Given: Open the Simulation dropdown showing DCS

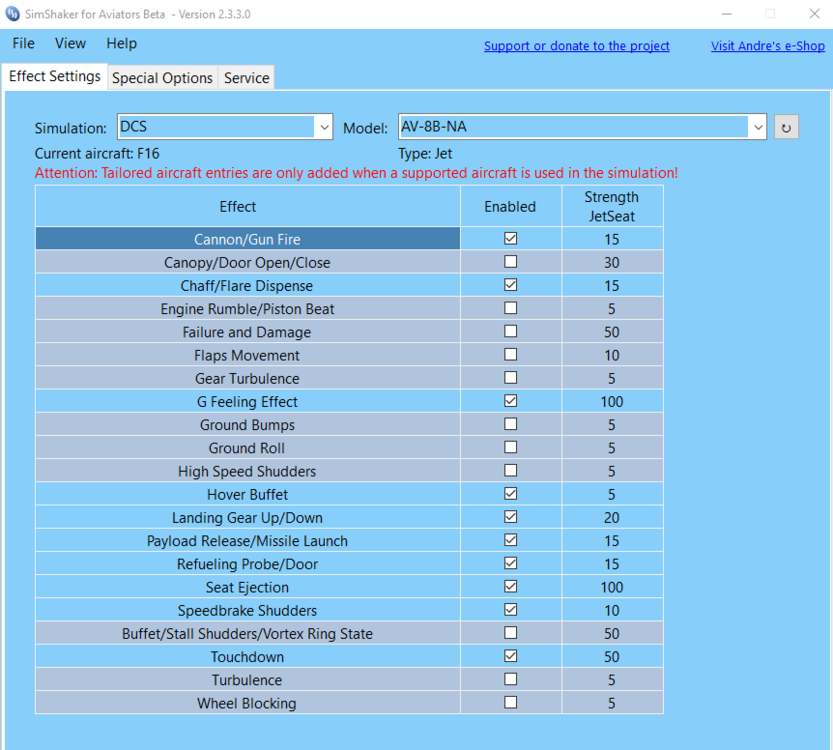Looking at the screenshot, I should point(225,127).
